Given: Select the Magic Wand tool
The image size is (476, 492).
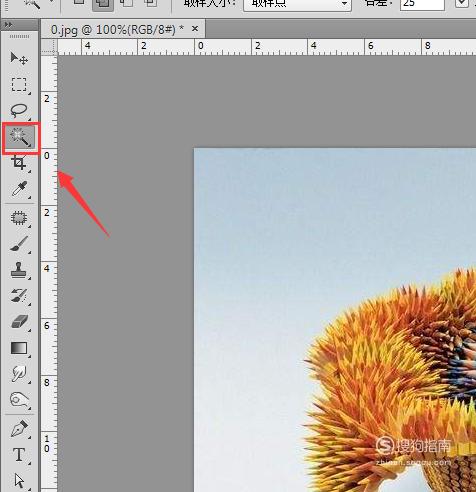Looking at the screenshot, I should tap(21, 138).
